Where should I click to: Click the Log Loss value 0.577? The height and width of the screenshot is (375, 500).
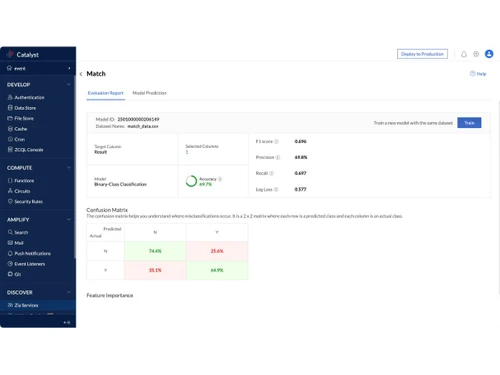point(300,189)
